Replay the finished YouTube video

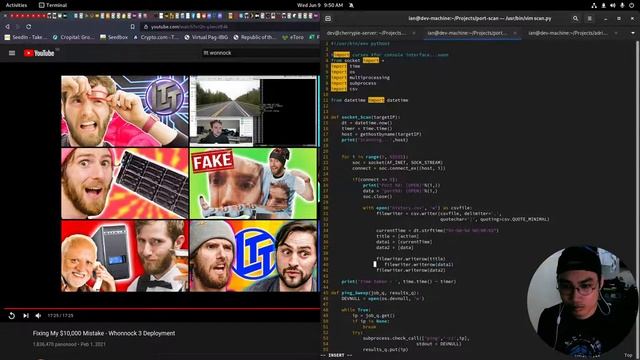tap(11, 316)
